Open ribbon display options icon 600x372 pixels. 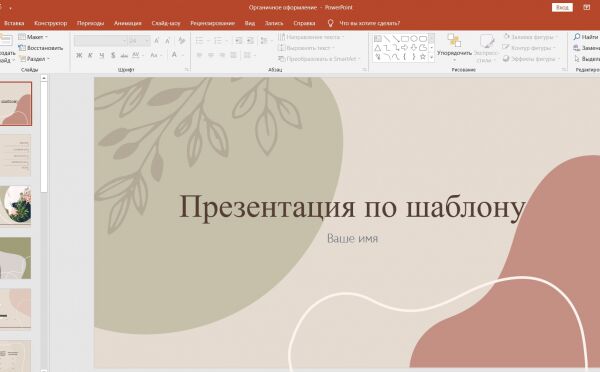tap(587, 7)
